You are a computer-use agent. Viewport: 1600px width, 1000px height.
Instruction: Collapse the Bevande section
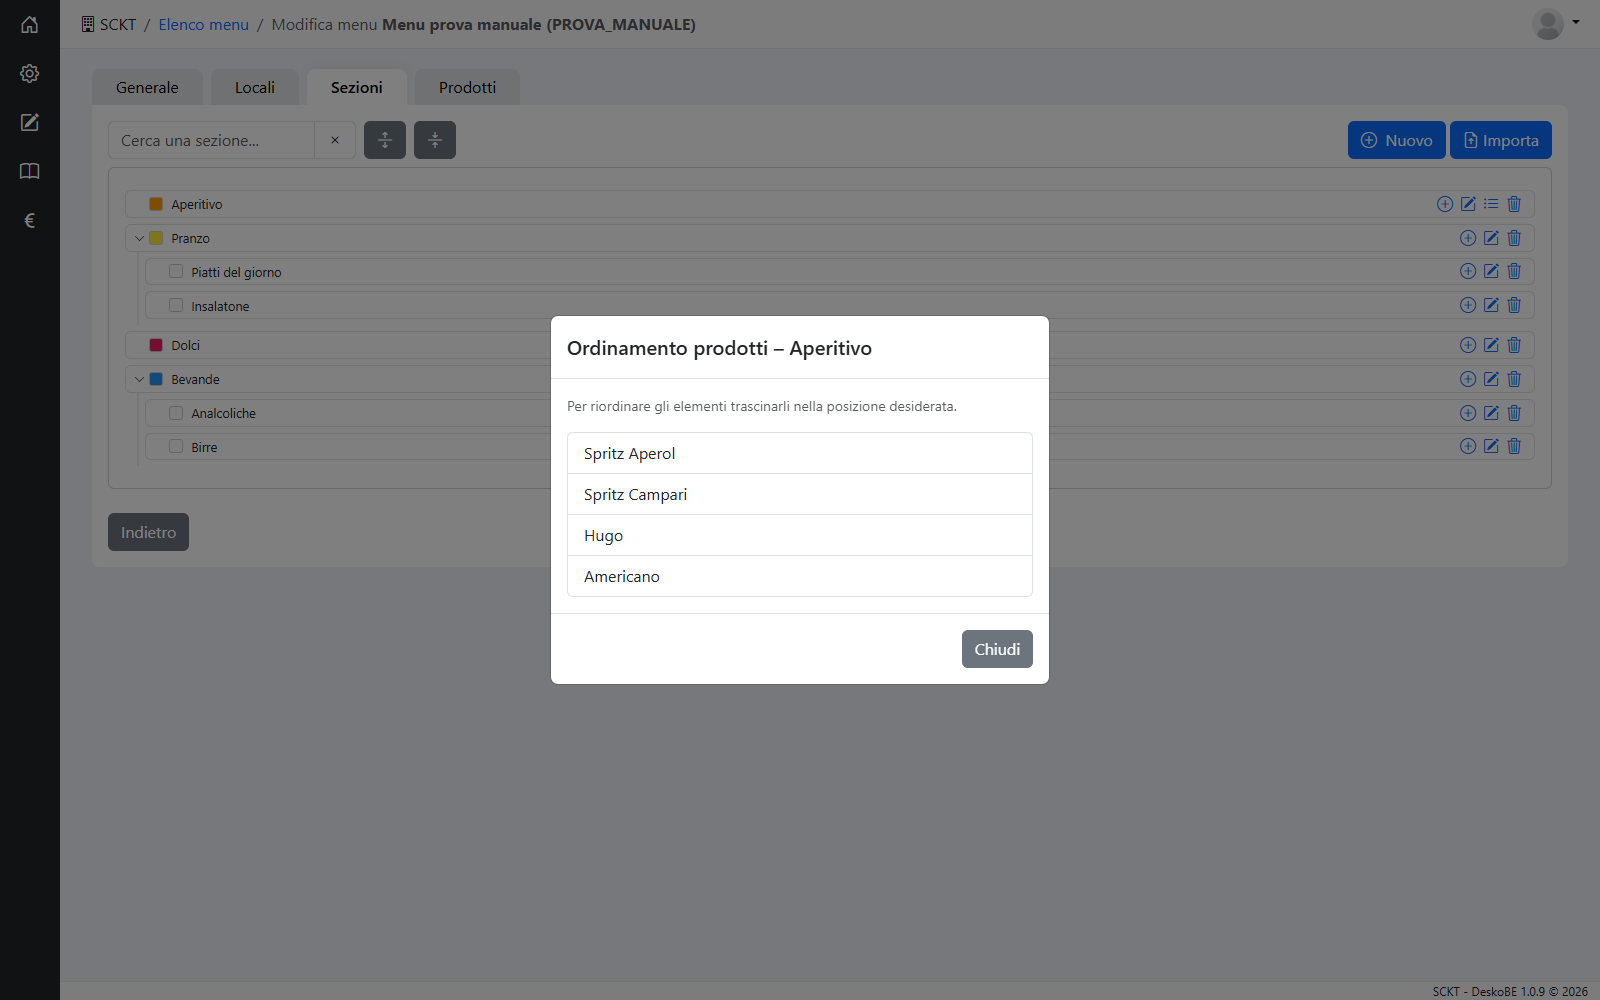[x=139, y=379]
